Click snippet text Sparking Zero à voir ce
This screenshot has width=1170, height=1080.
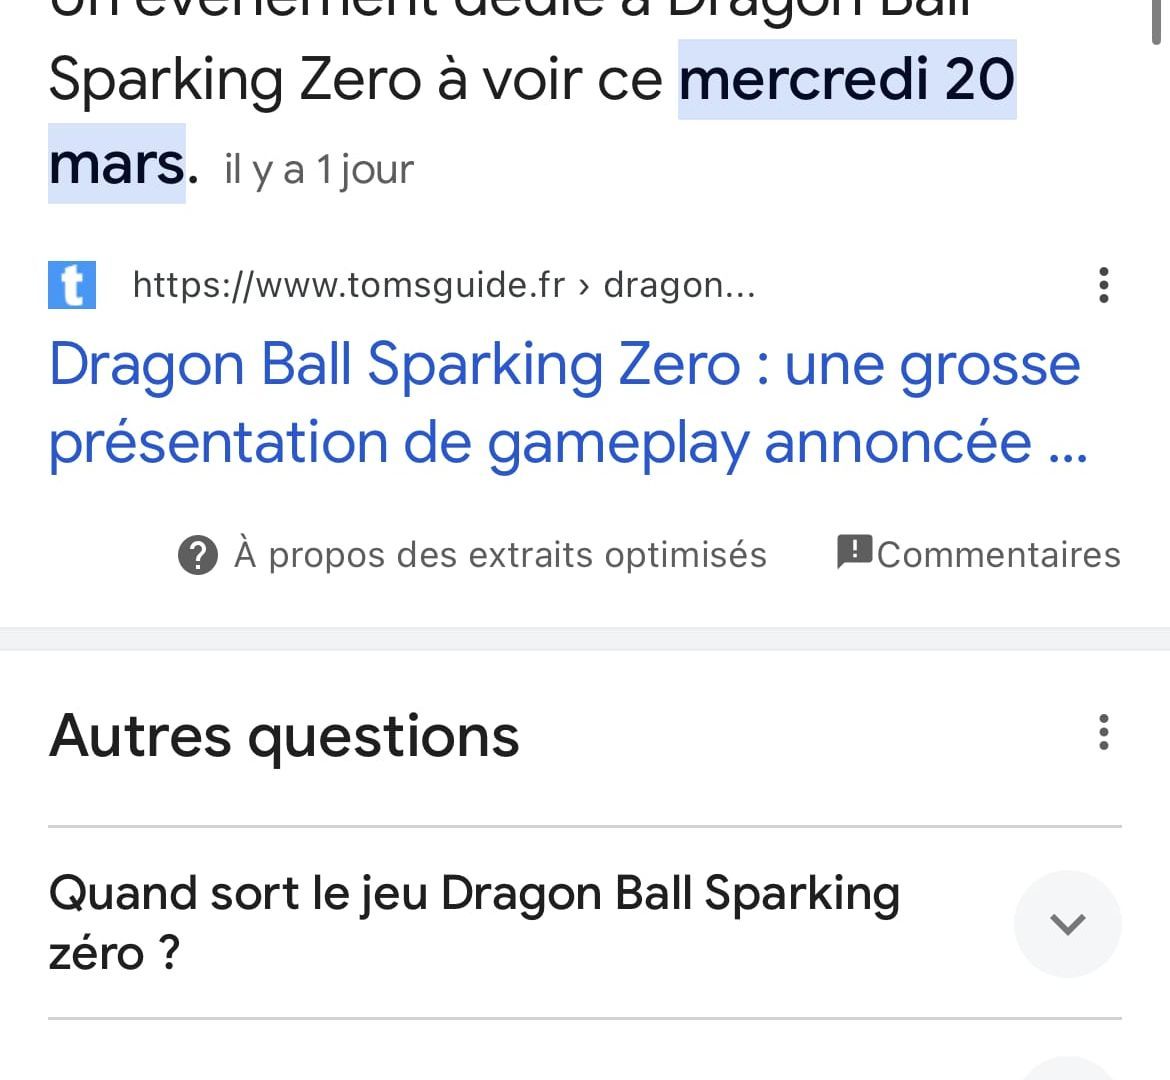click(356, 80)
